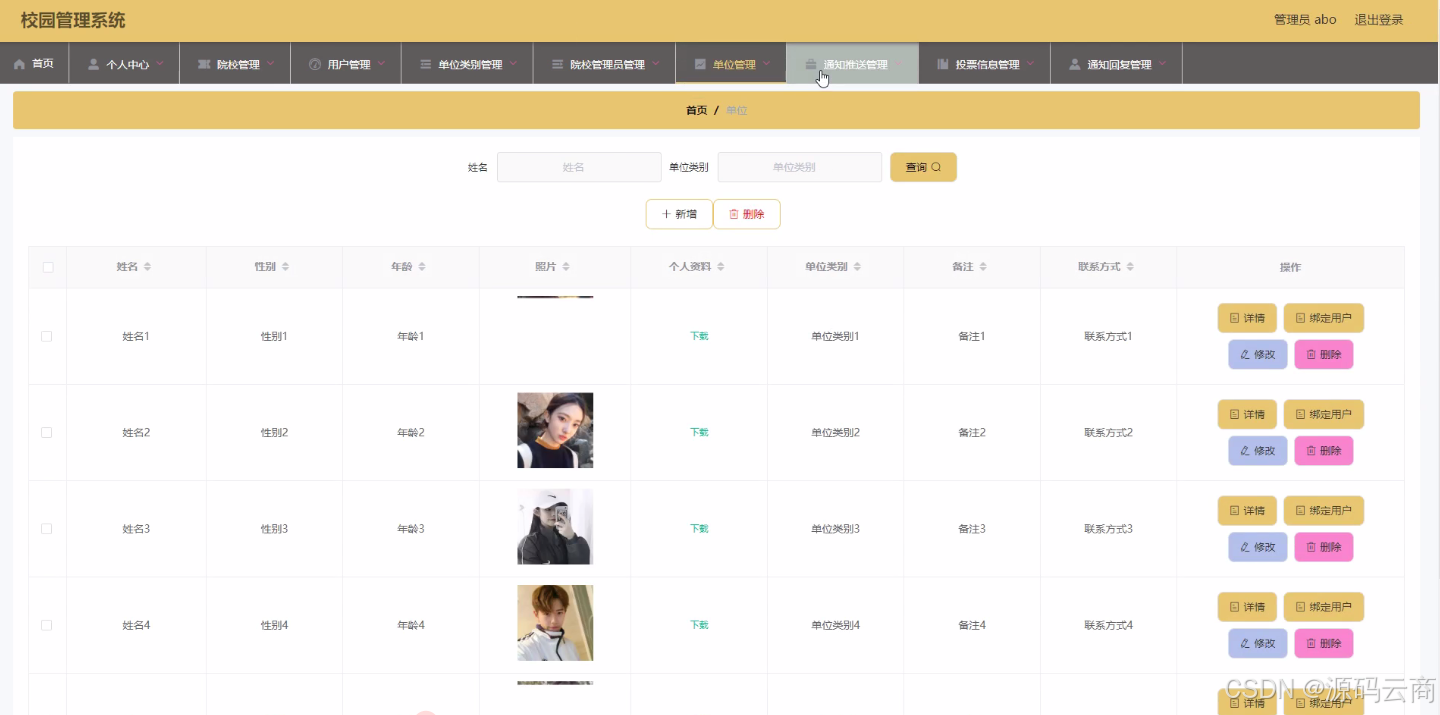Click the person icon of 个人中心
1440x715 pixels.
pos(94,64)
